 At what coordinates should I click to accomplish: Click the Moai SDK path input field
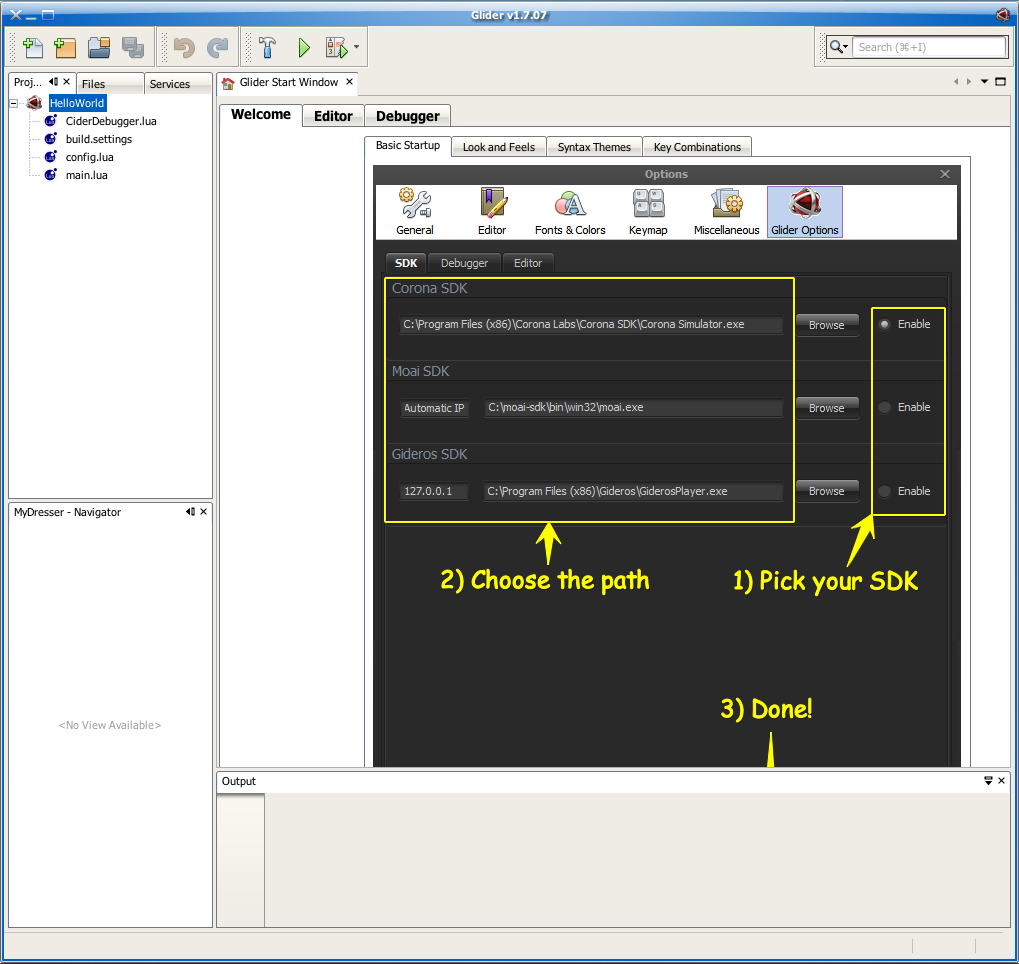(633, 408)
